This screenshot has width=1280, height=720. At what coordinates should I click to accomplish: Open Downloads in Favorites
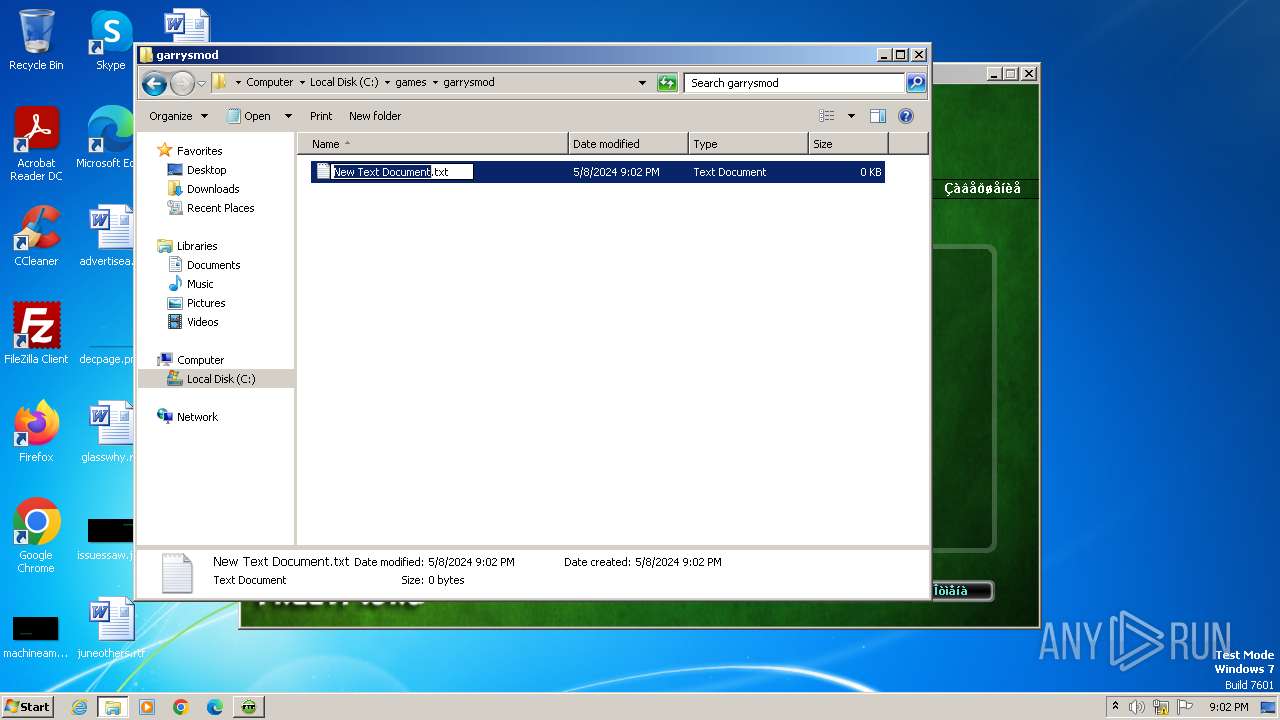pyautogui.click(x=213, y=189)
